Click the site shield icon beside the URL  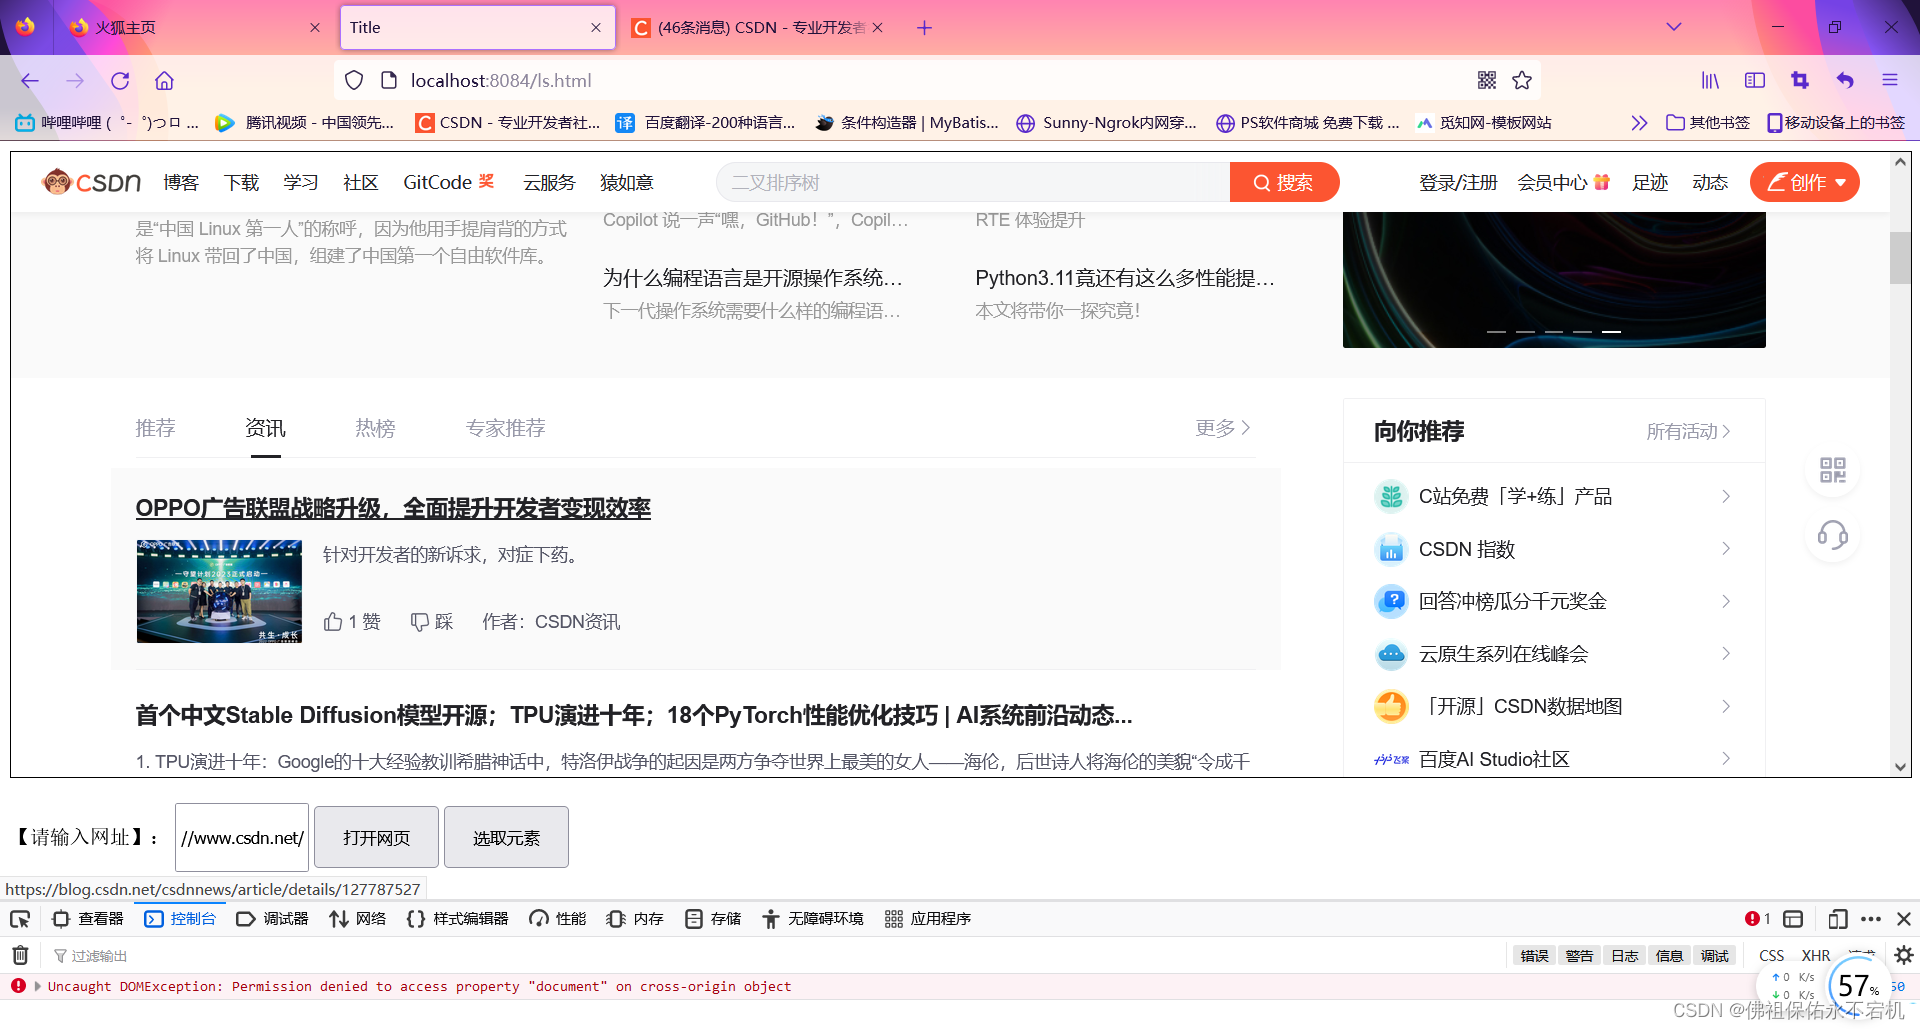[354, 80]
